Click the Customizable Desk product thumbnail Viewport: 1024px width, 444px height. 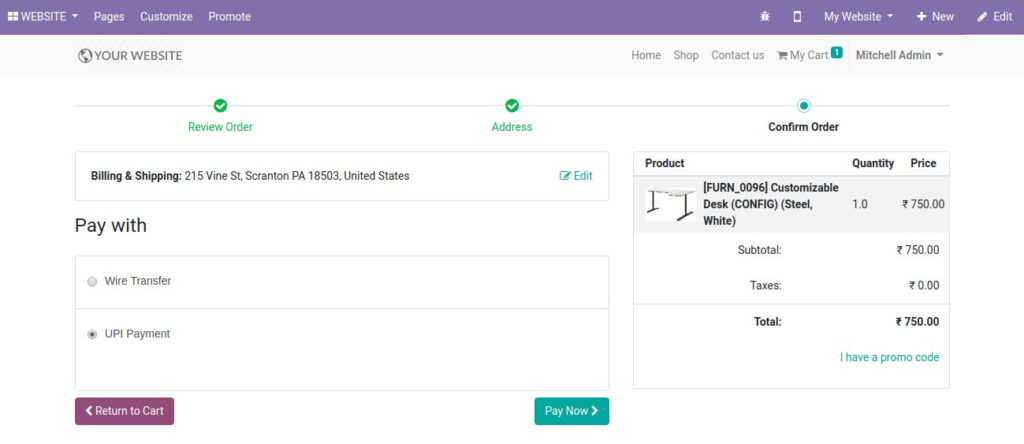point(670,203)
